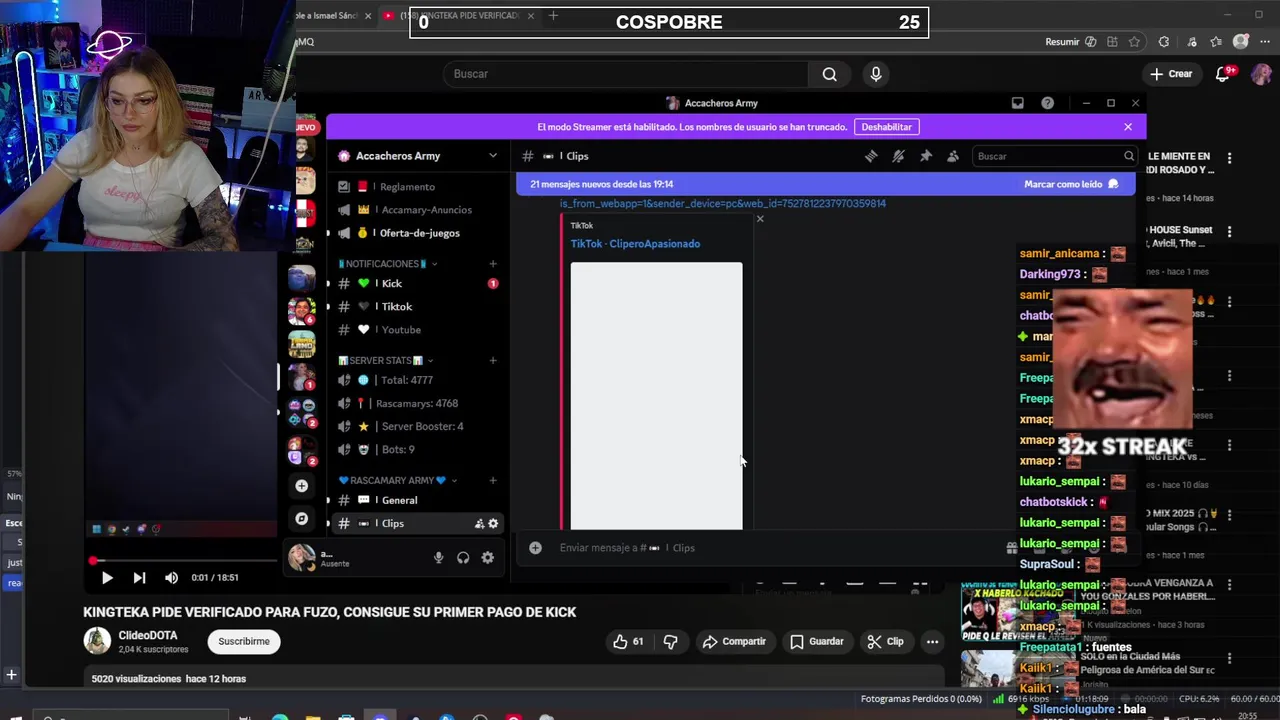Open YouTube account avatar menu
The image size is (1280, 720).
pyautogui.click(x=1261, y=74)
